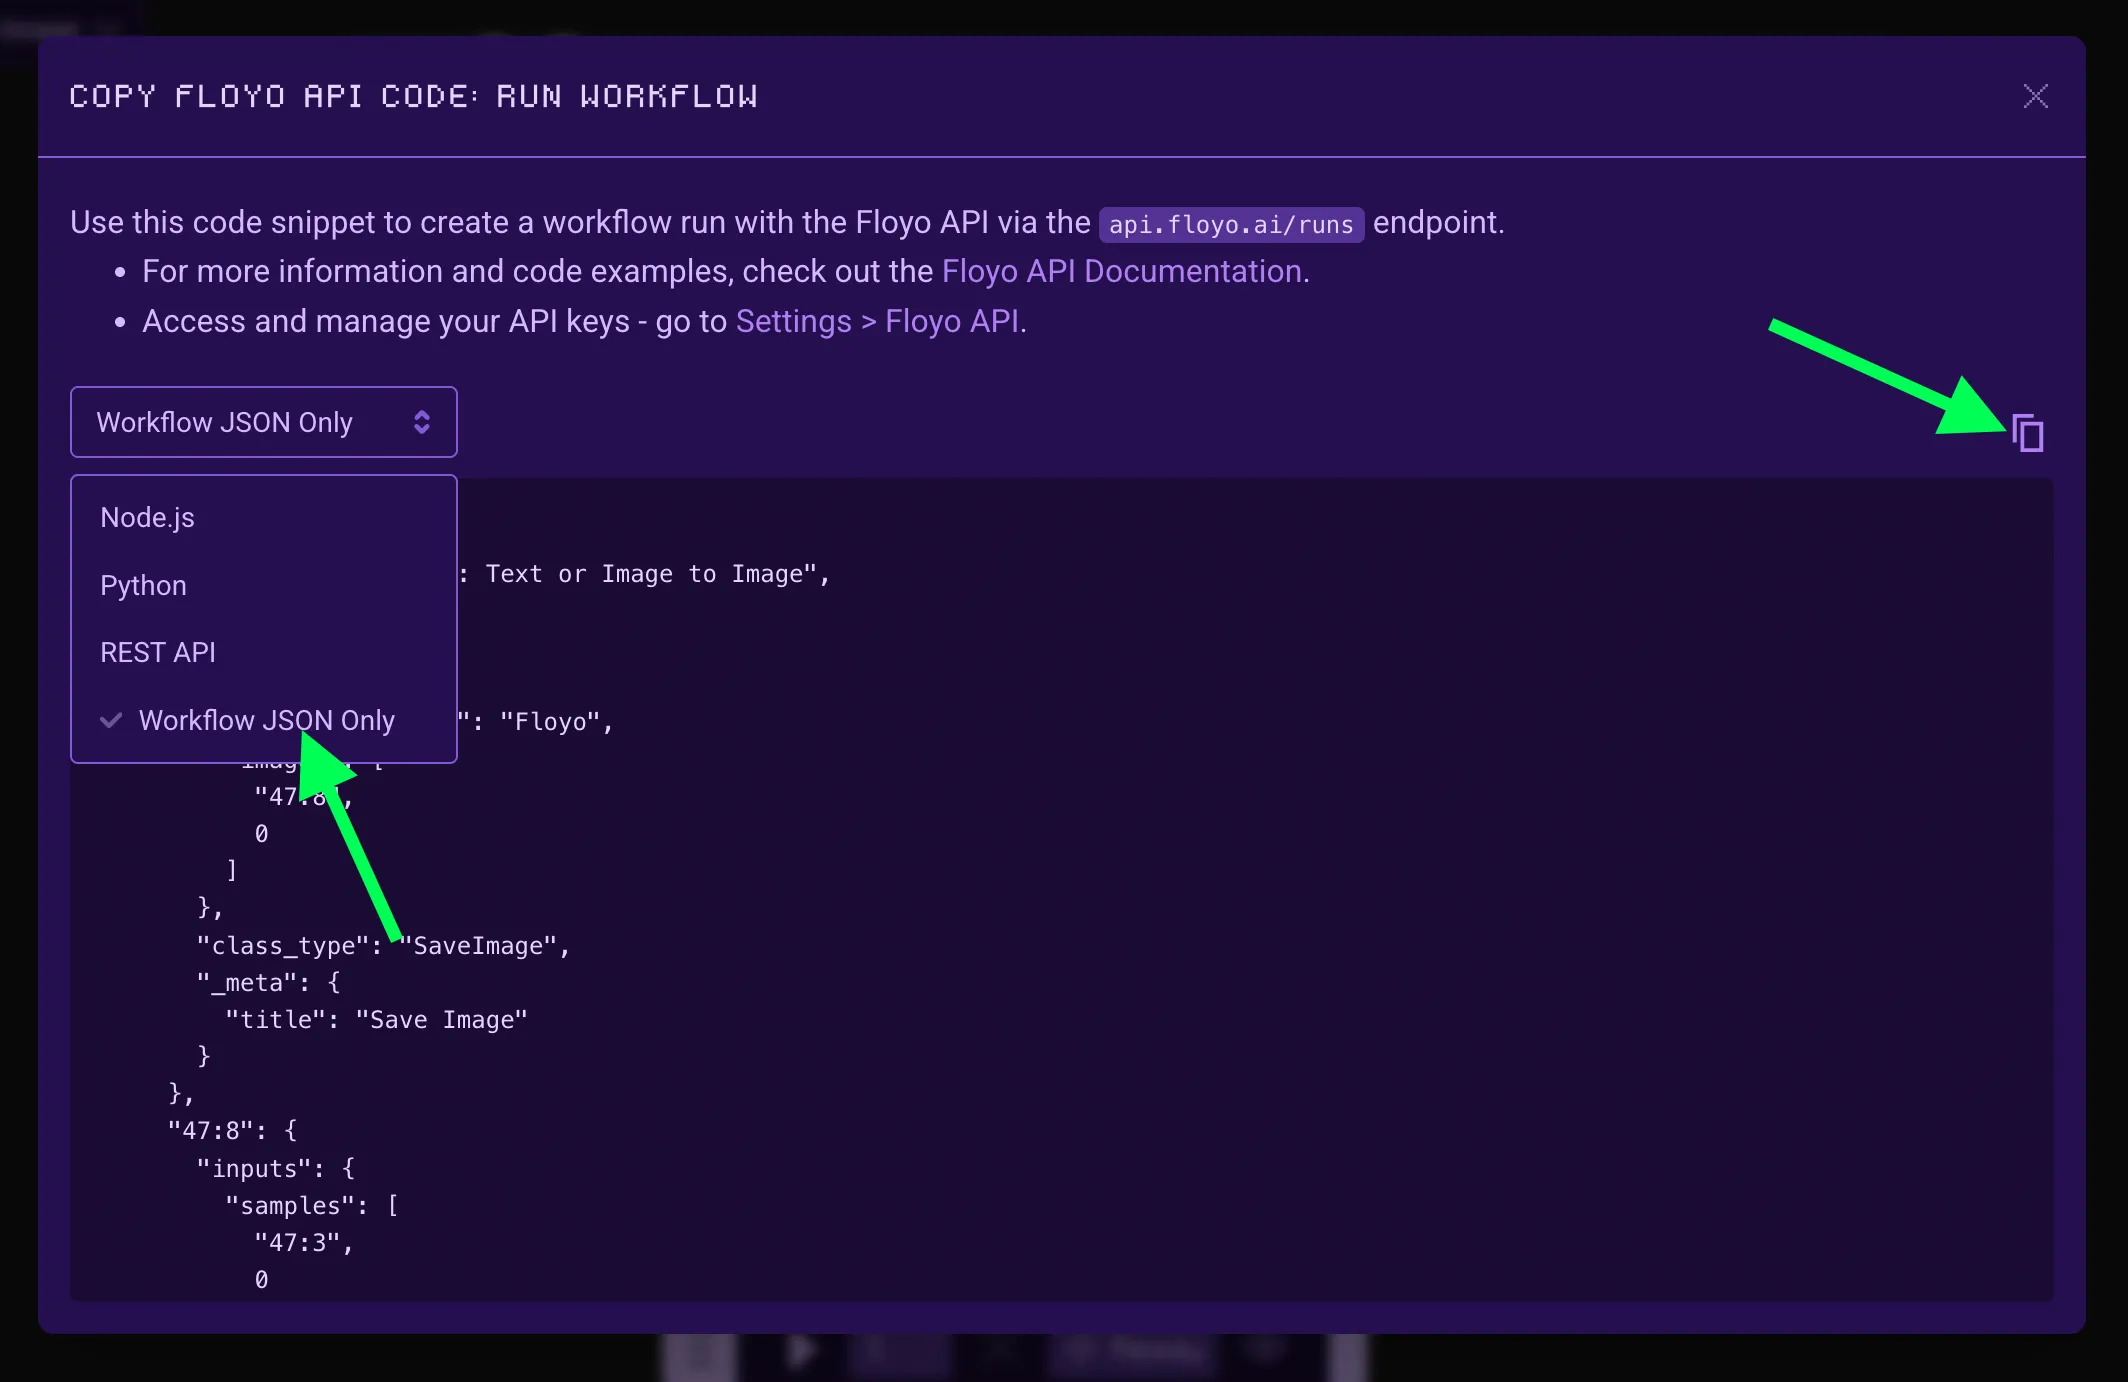Open the Floyo API Documentation link
The image size is (2128, 1382).
coord(1122,271)
